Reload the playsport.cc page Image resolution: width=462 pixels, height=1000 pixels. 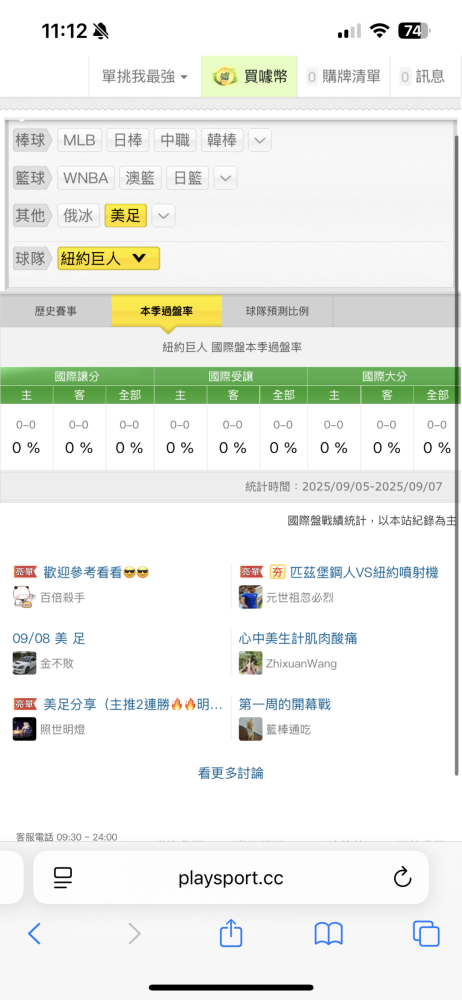(x=403, y=878)
